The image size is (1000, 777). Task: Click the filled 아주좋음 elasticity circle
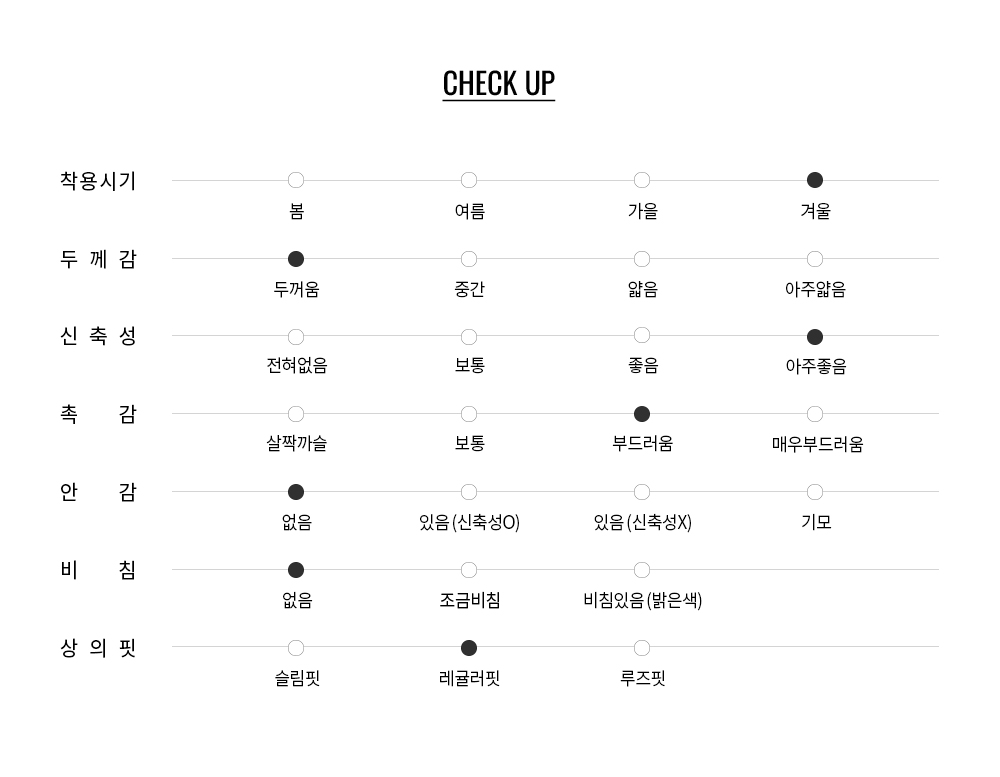[815, 337]
